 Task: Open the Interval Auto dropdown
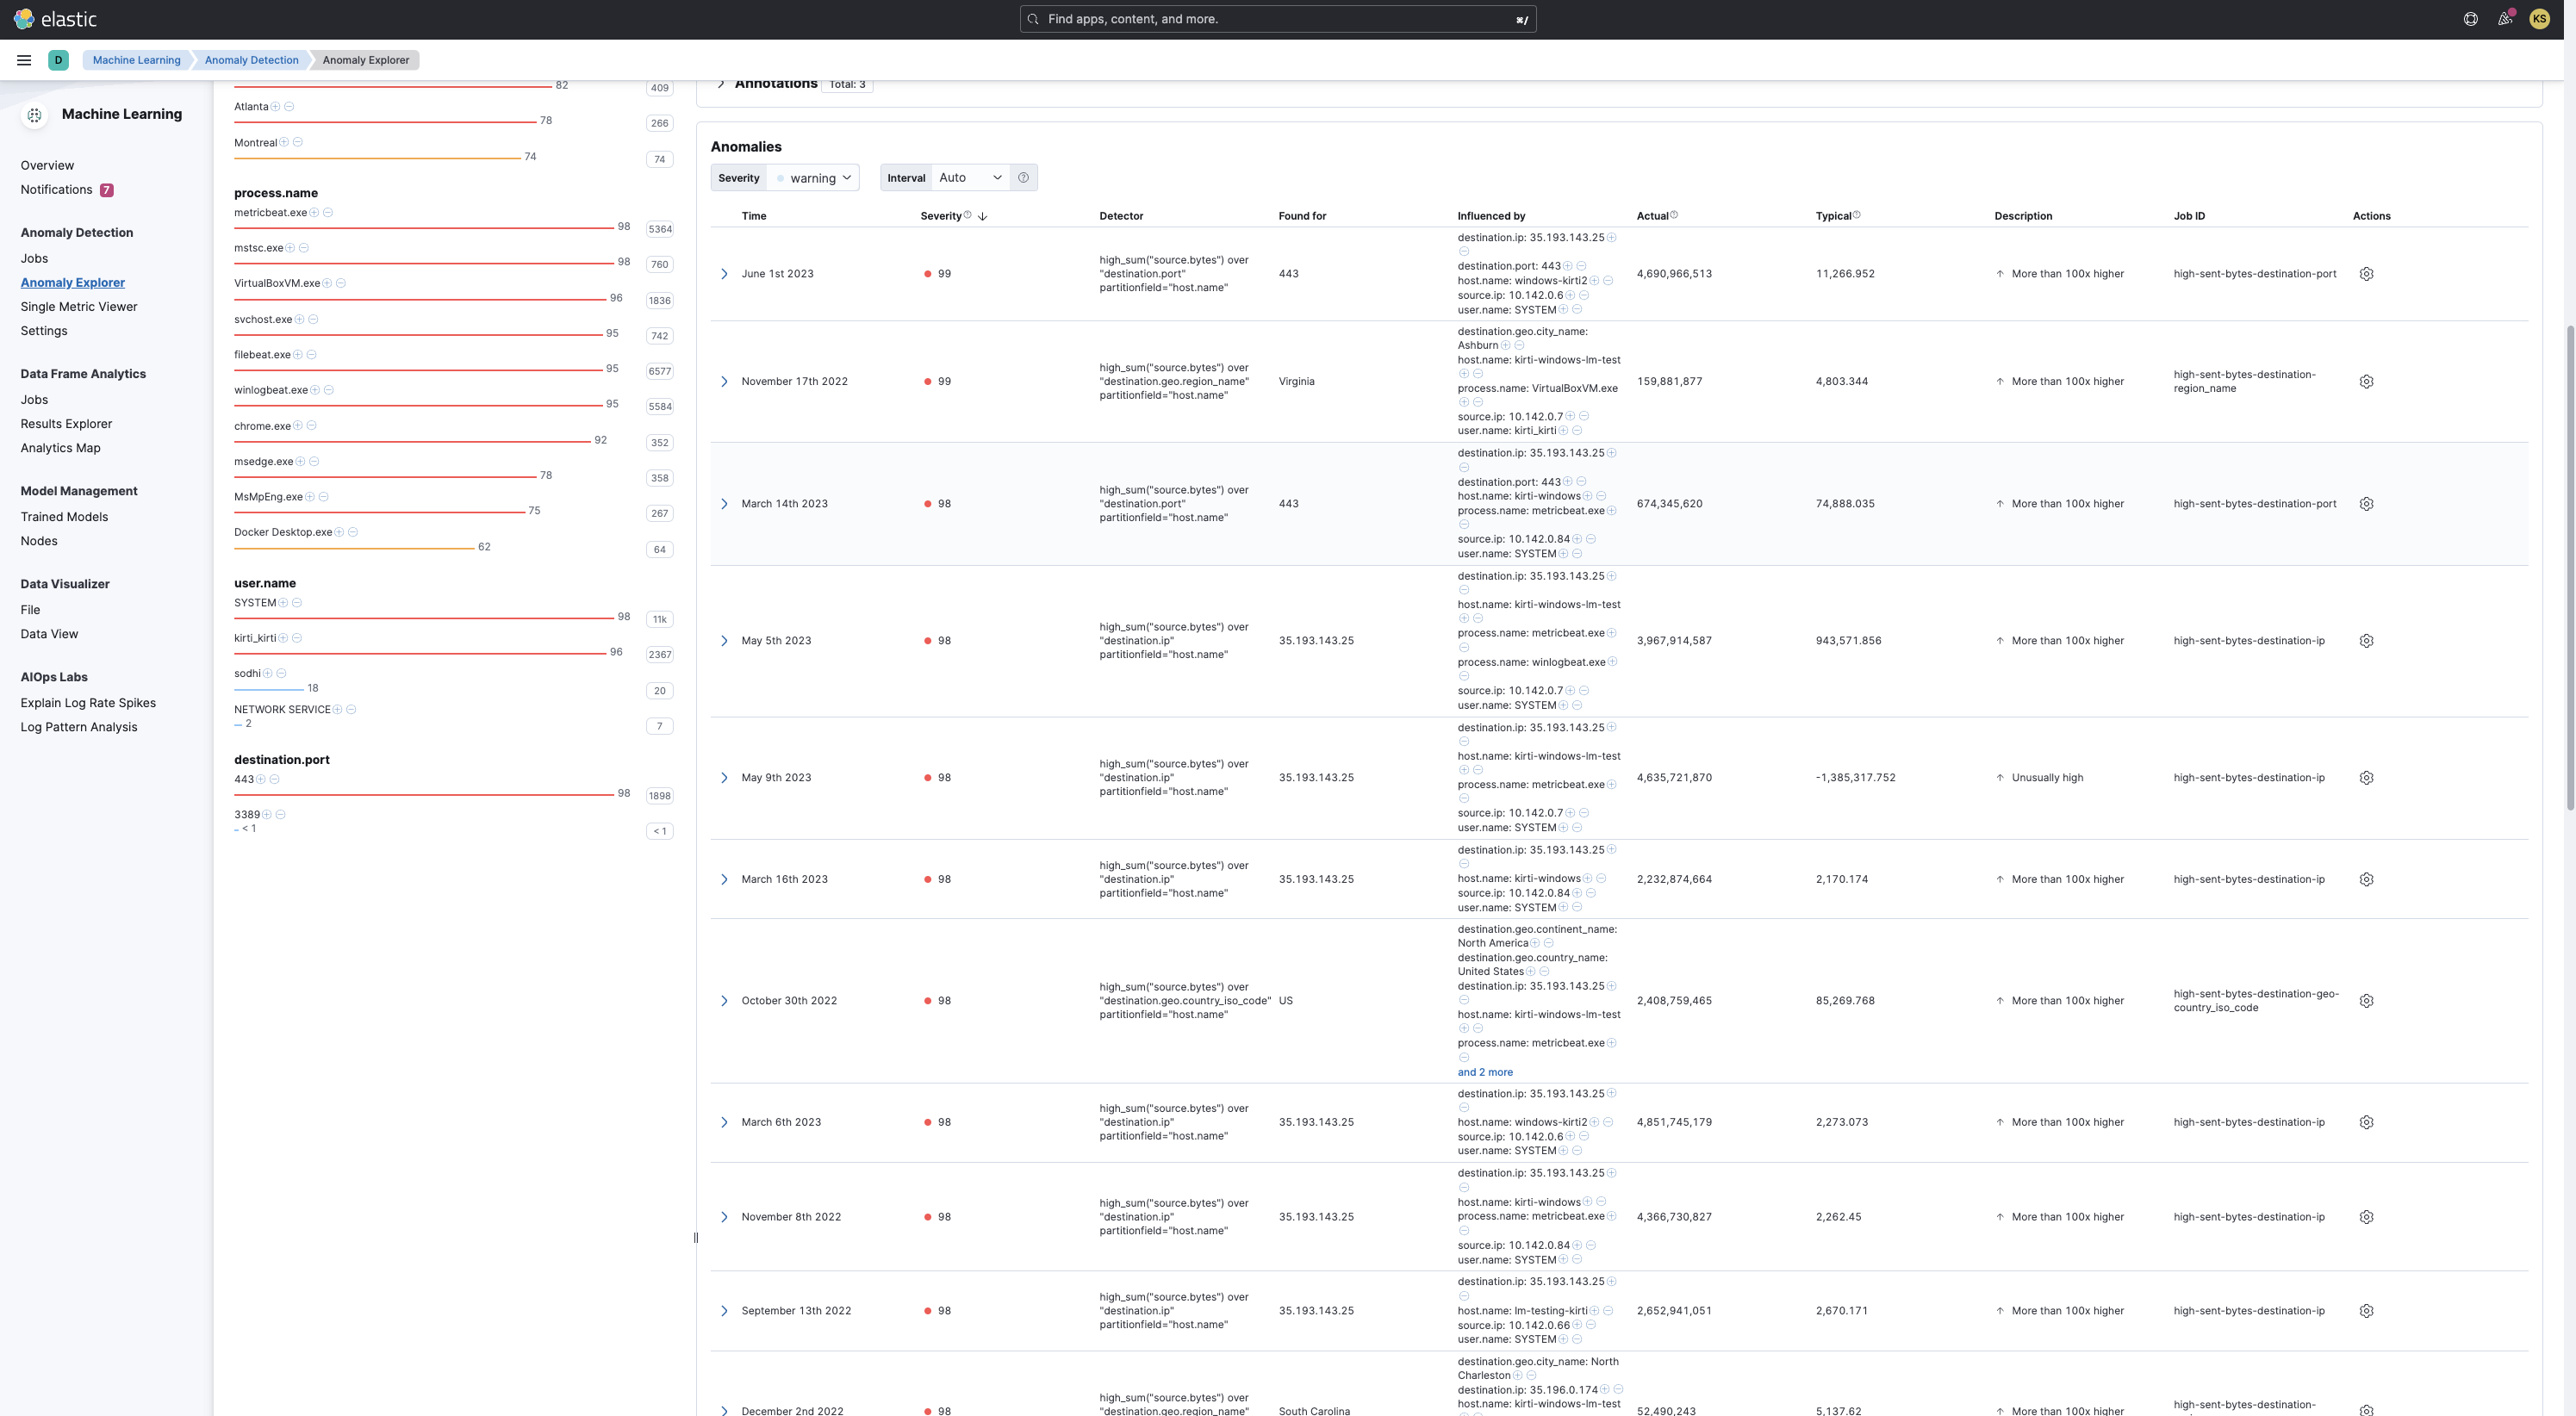(x=968, y=177)
